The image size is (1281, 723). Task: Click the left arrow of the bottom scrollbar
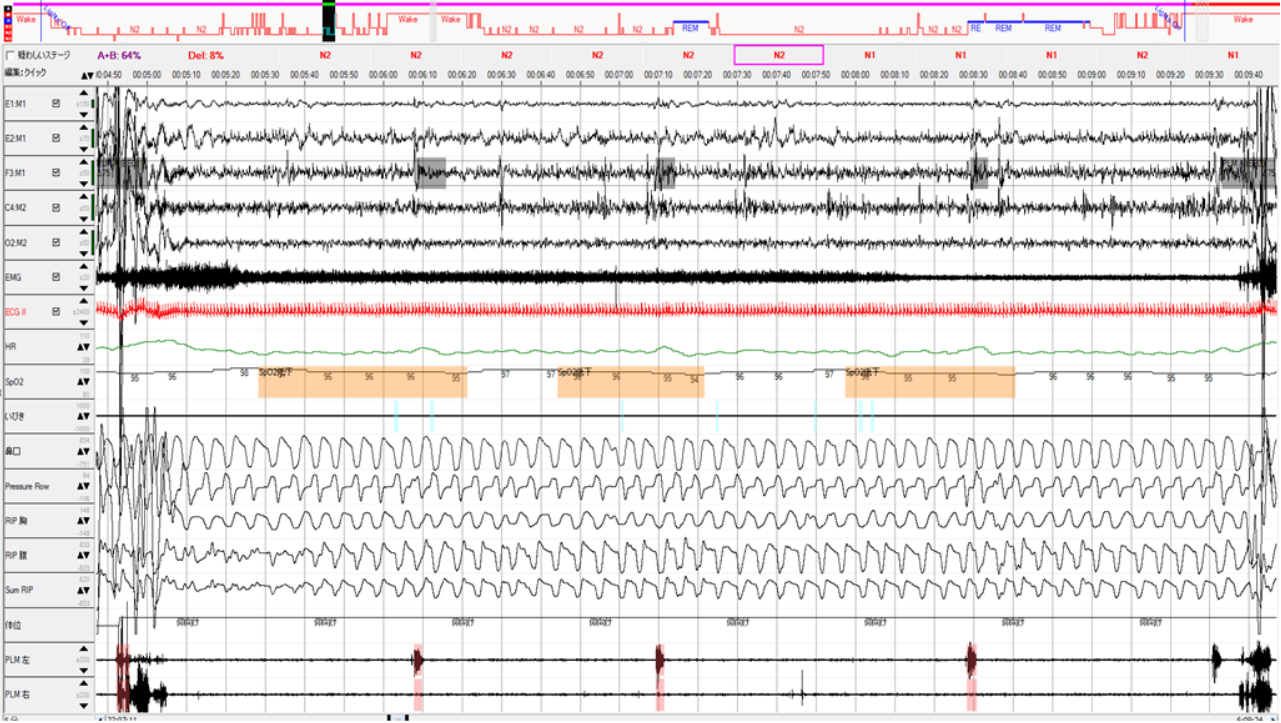(100, 718)
